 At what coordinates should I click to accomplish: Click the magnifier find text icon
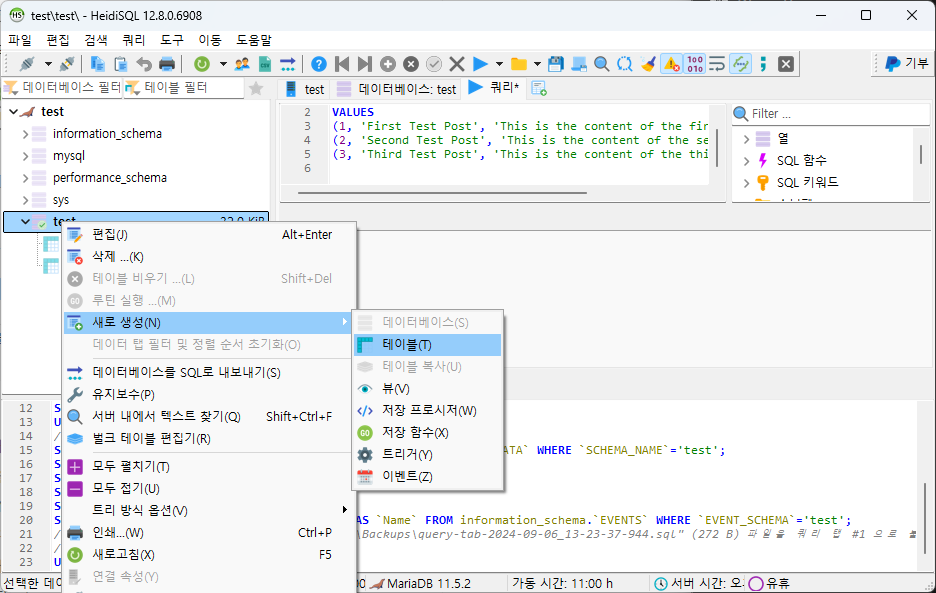[x=602, y=64]
